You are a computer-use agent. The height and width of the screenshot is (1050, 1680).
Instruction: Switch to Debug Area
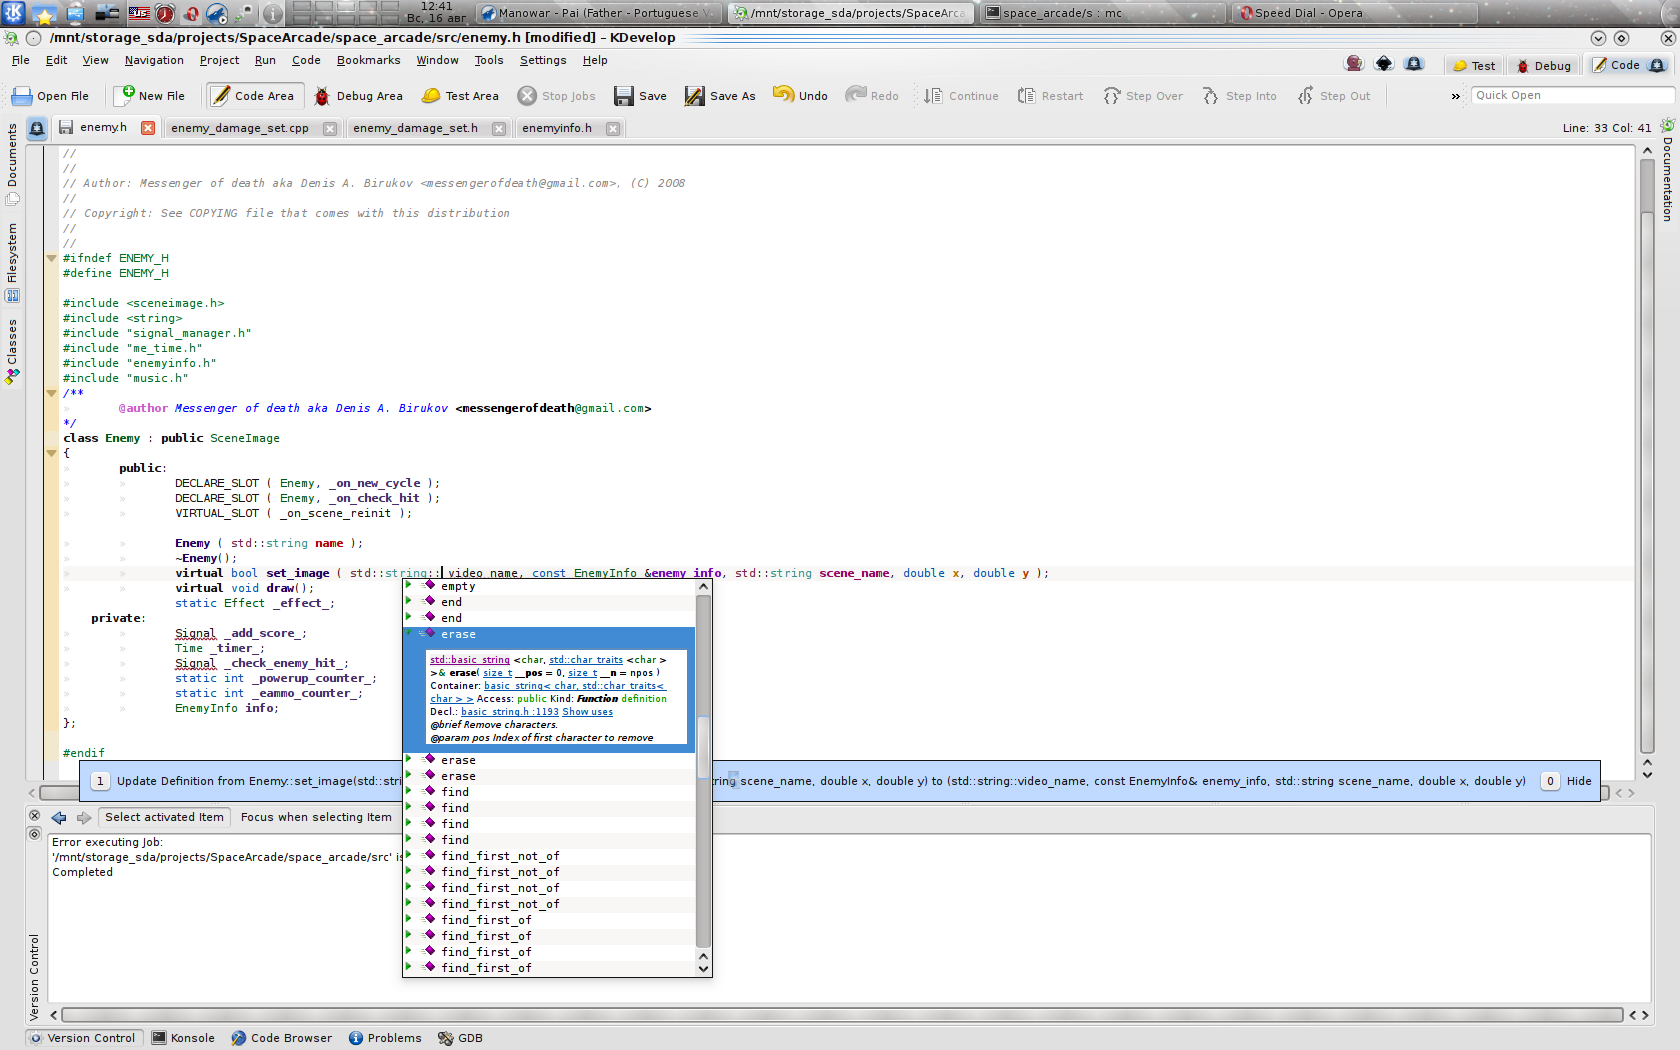tap(358, 96)
